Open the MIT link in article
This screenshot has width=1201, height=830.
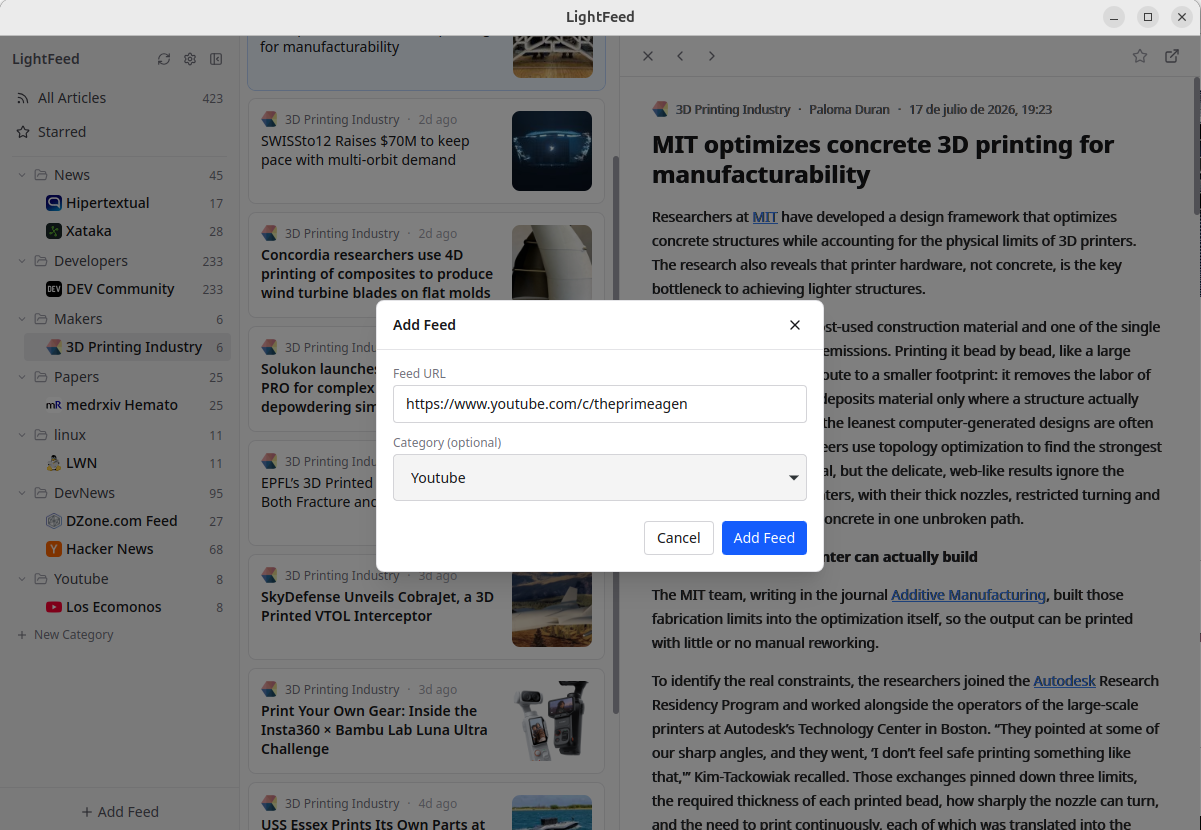(x=765, y=217)
